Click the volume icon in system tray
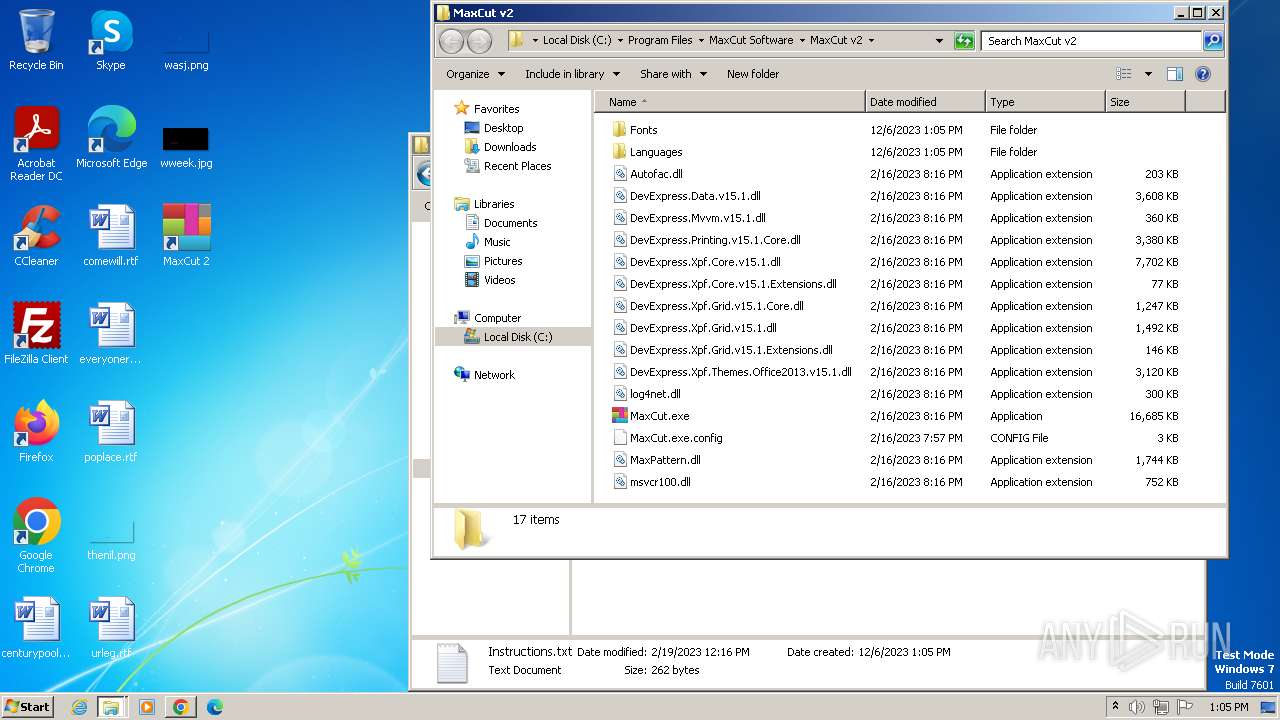This screenshot has height=720, width=1280. [1137, 707]
